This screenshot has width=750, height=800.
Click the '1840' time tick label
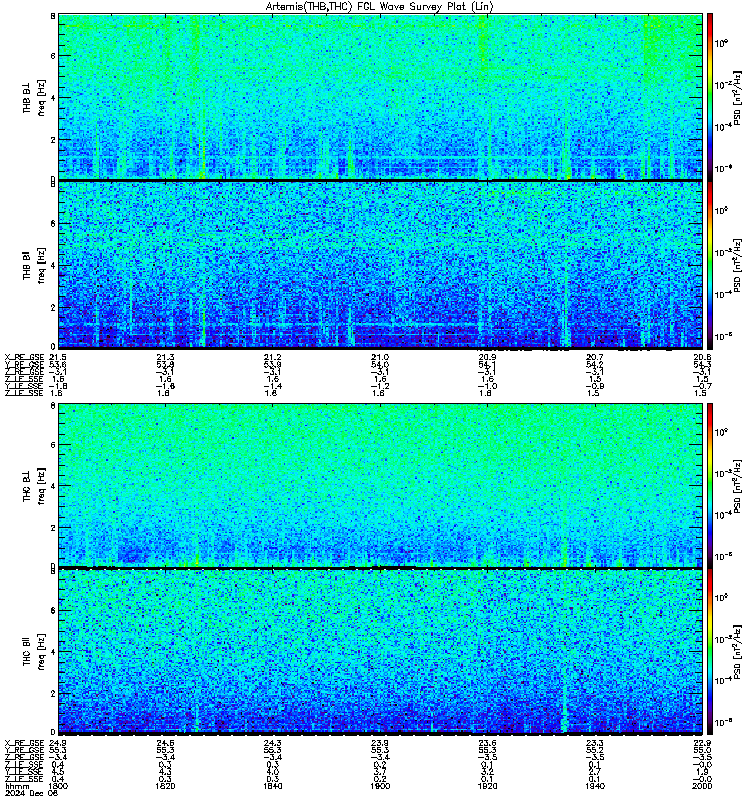click(x=272, y=786)
